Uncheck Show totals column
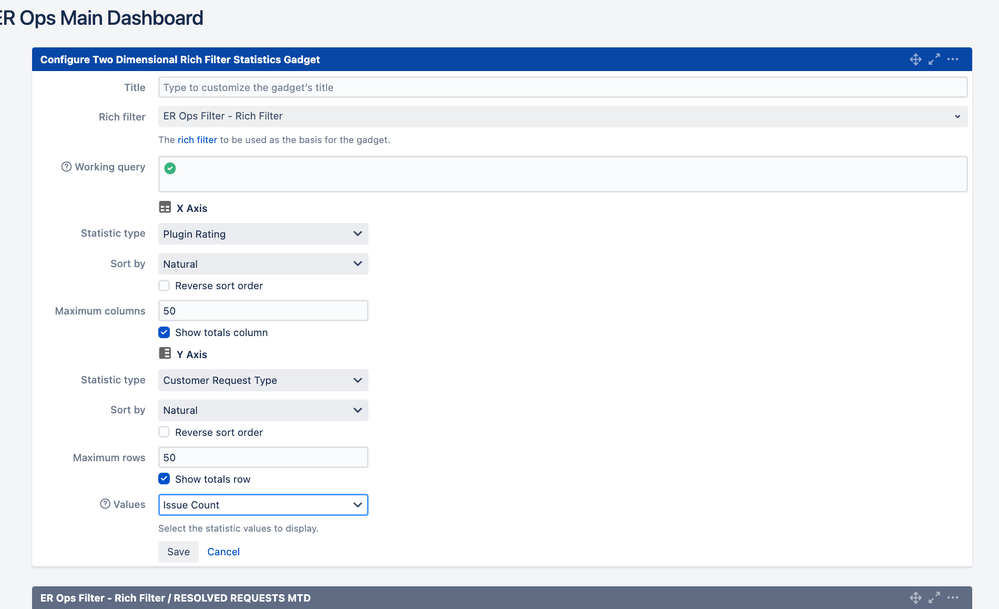This screenshot has height=609, width=999. coord(164,332)
